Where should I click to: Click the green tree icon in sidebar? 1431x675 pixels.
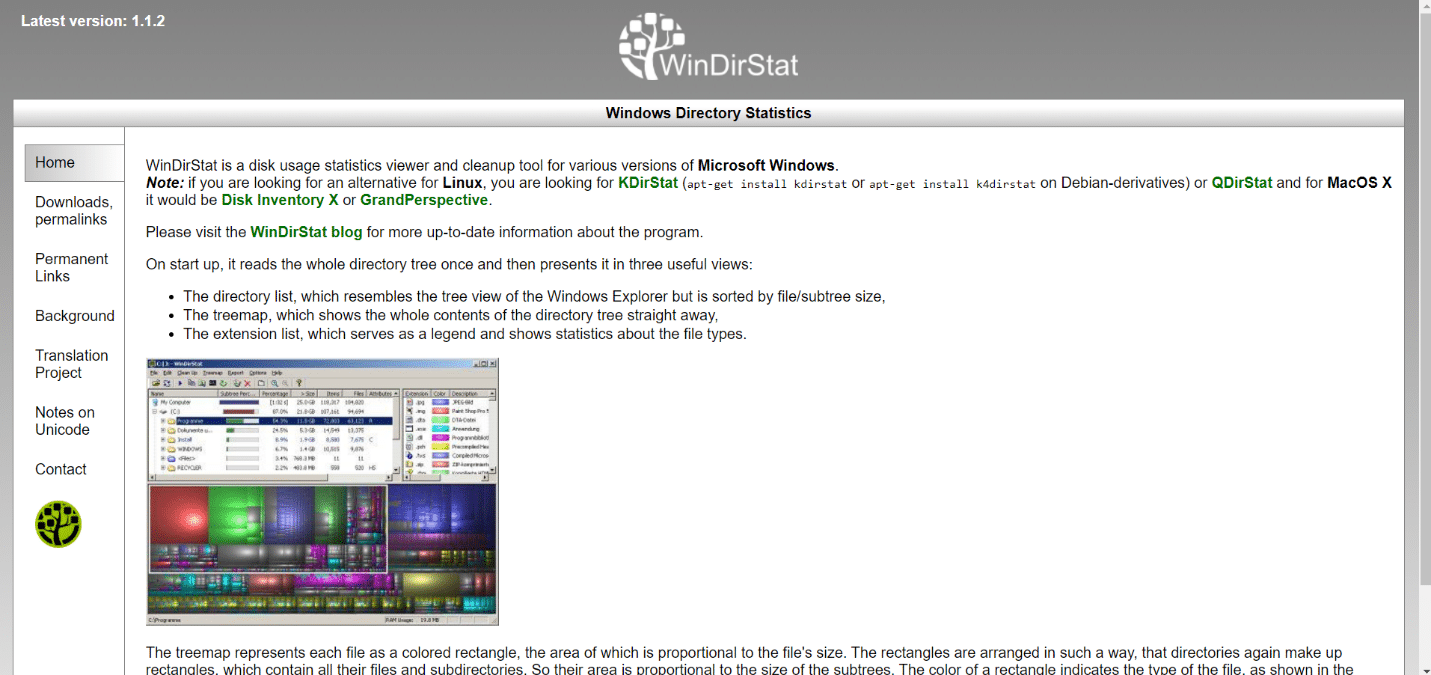point(58,524)
